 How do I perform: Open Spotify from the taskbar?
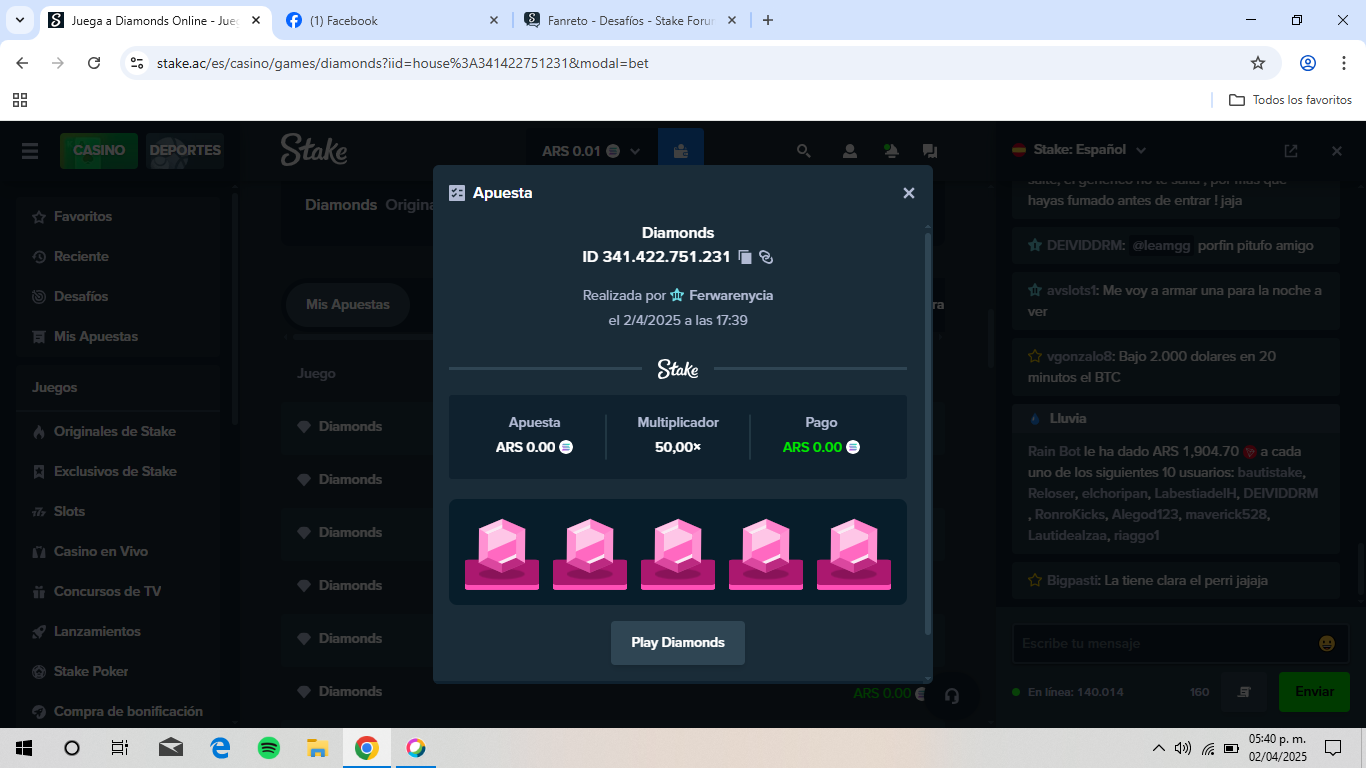click(x=269, y=748)
